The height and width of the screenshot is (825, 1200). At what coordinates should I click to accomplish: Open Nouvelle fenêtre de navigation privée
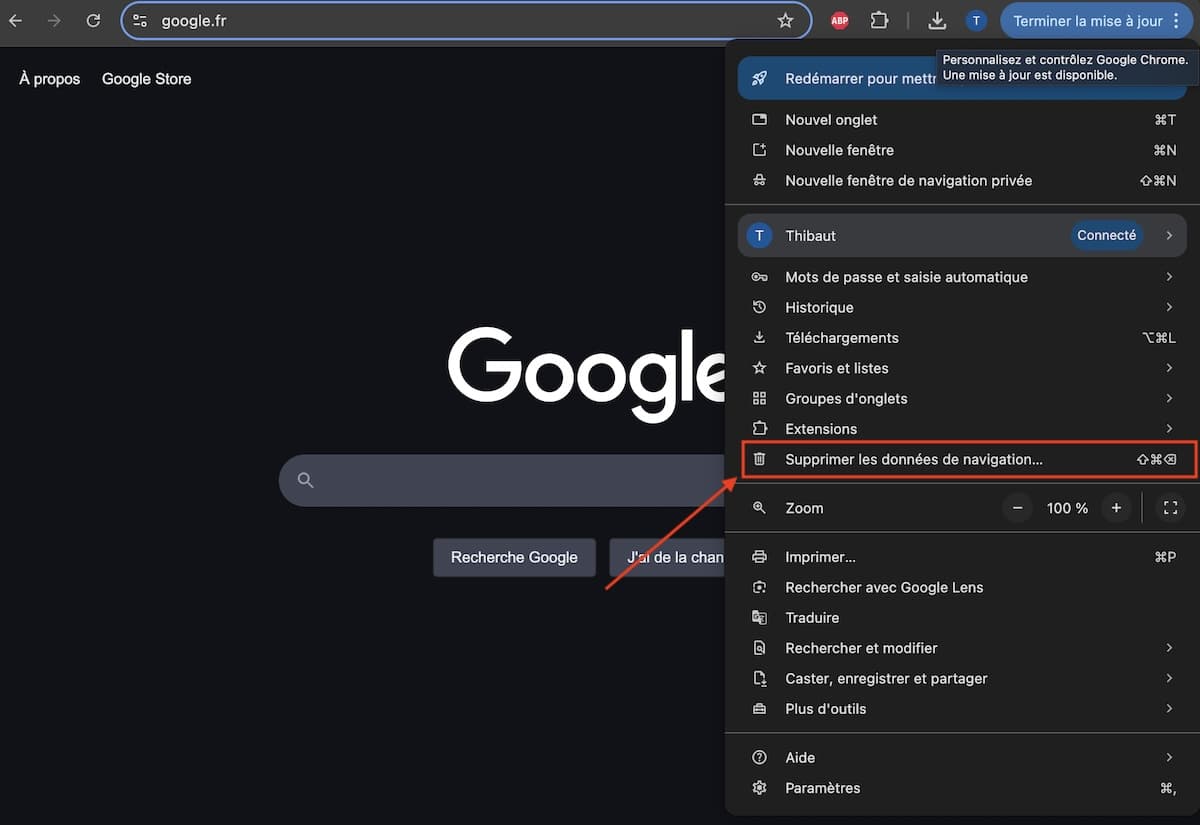(961, 180)
